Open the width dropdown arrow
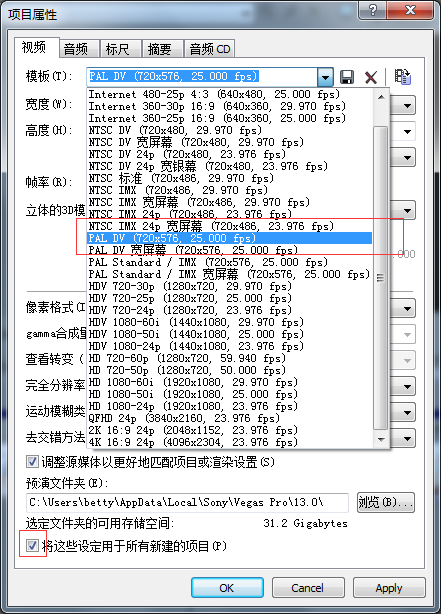This screenshot has height=614, width=441. coord(407,106)
